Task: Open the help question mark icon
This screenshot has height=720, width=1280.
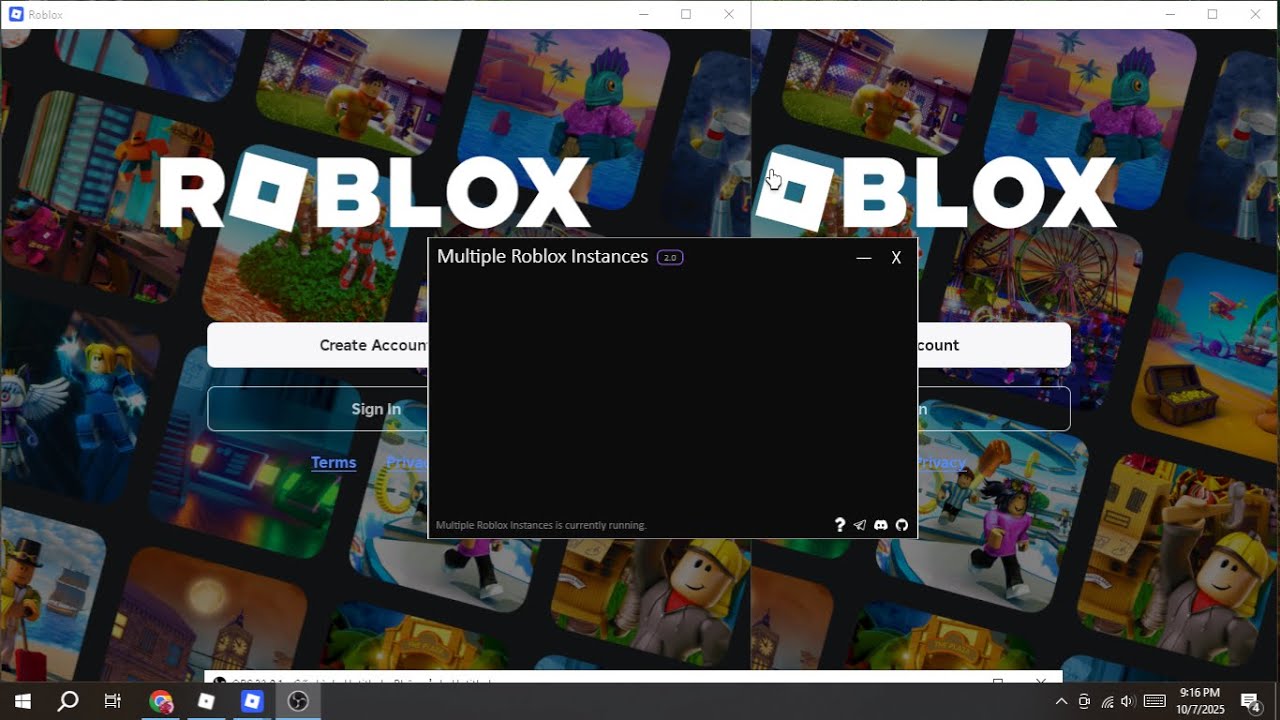Action: pyautogui.click(x=840, y=525)
